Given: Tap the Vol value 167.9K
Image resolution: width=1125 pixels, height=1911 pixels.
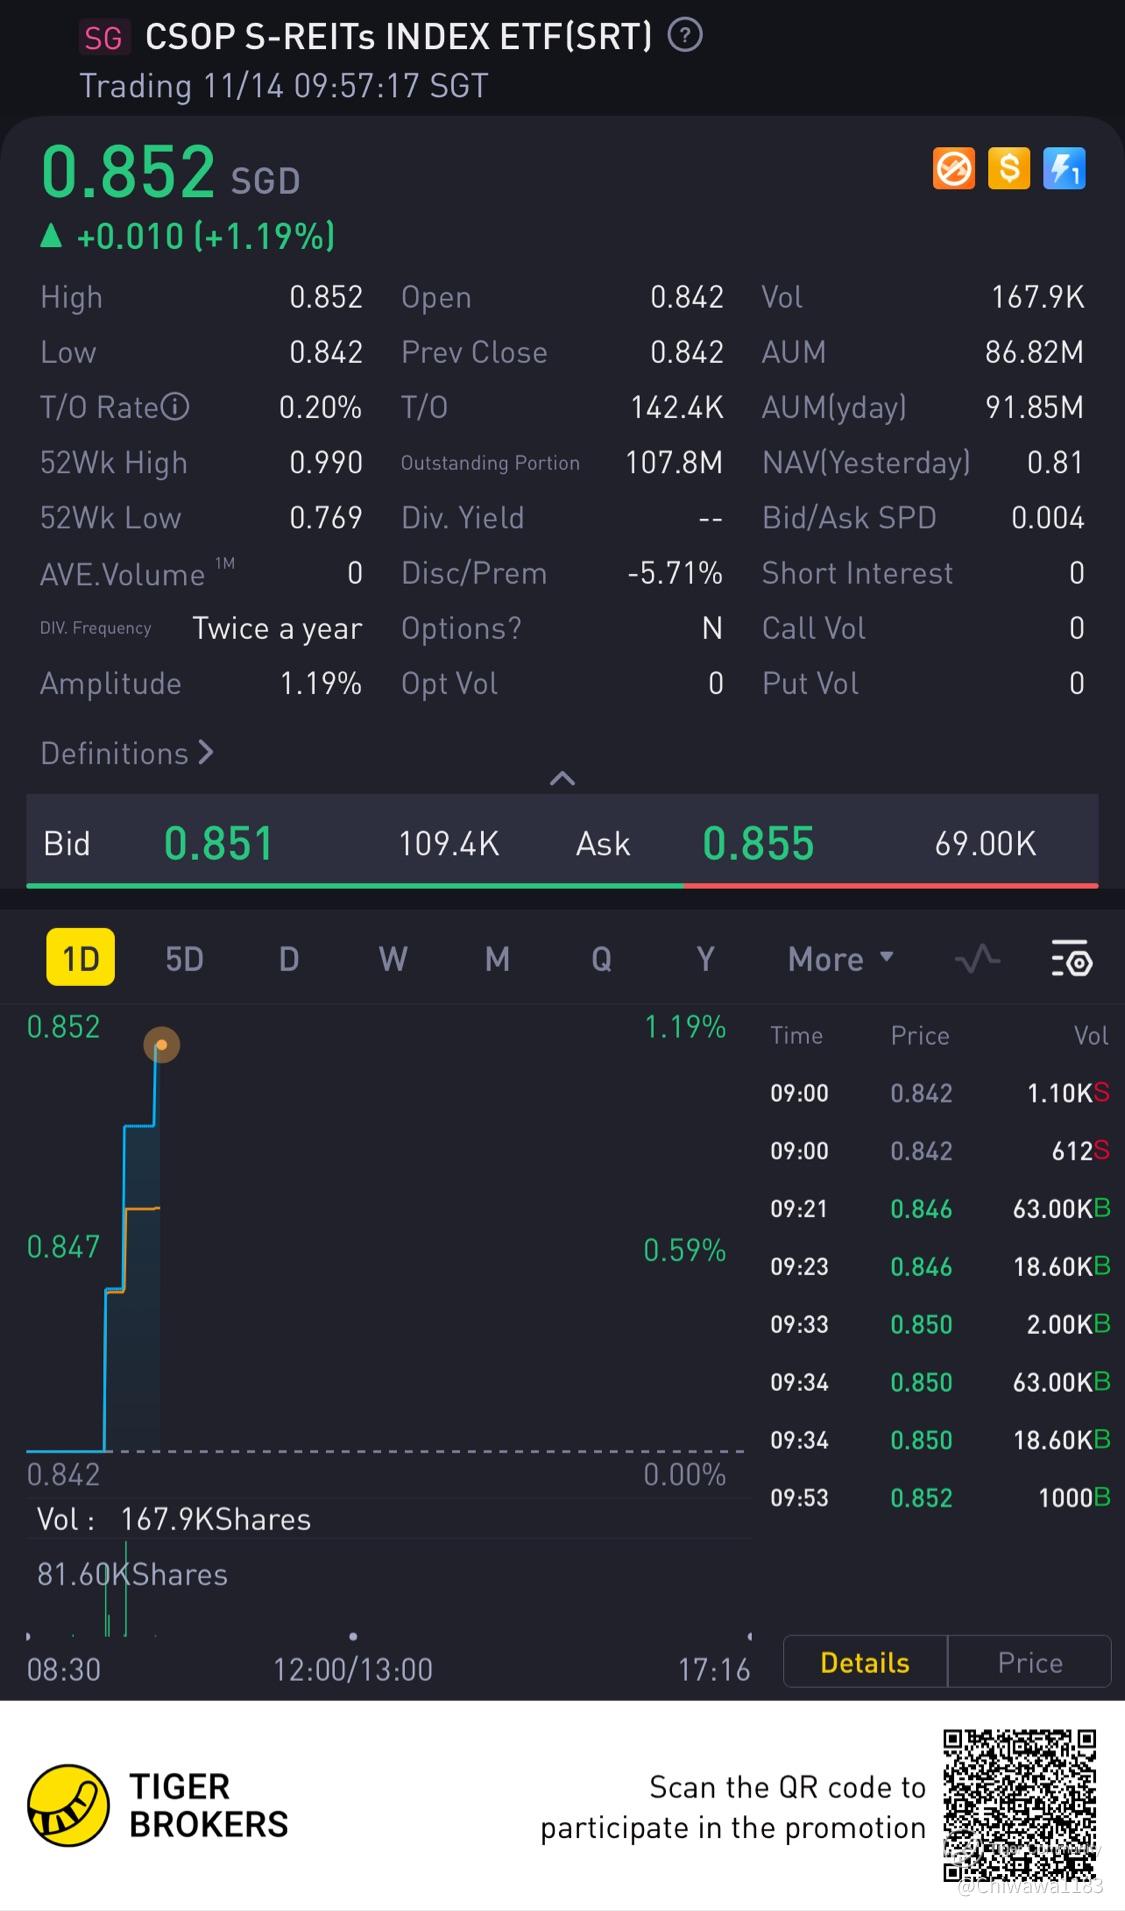Looking at the screenshot, I should pos(1038,297).
